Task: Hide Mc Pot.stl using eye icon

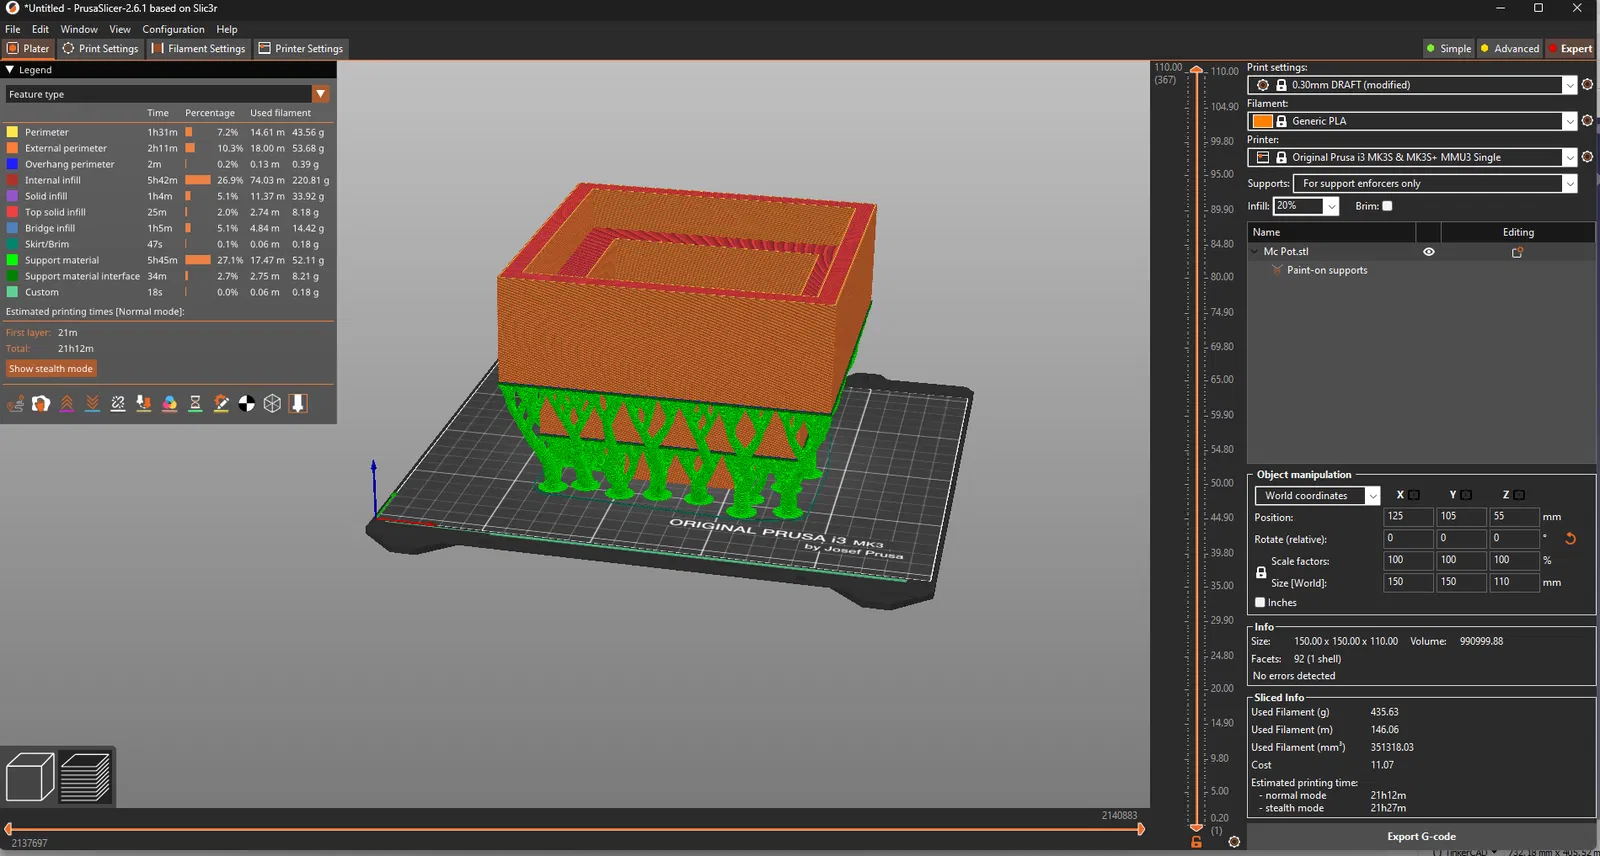Action: click(1429, 252)
